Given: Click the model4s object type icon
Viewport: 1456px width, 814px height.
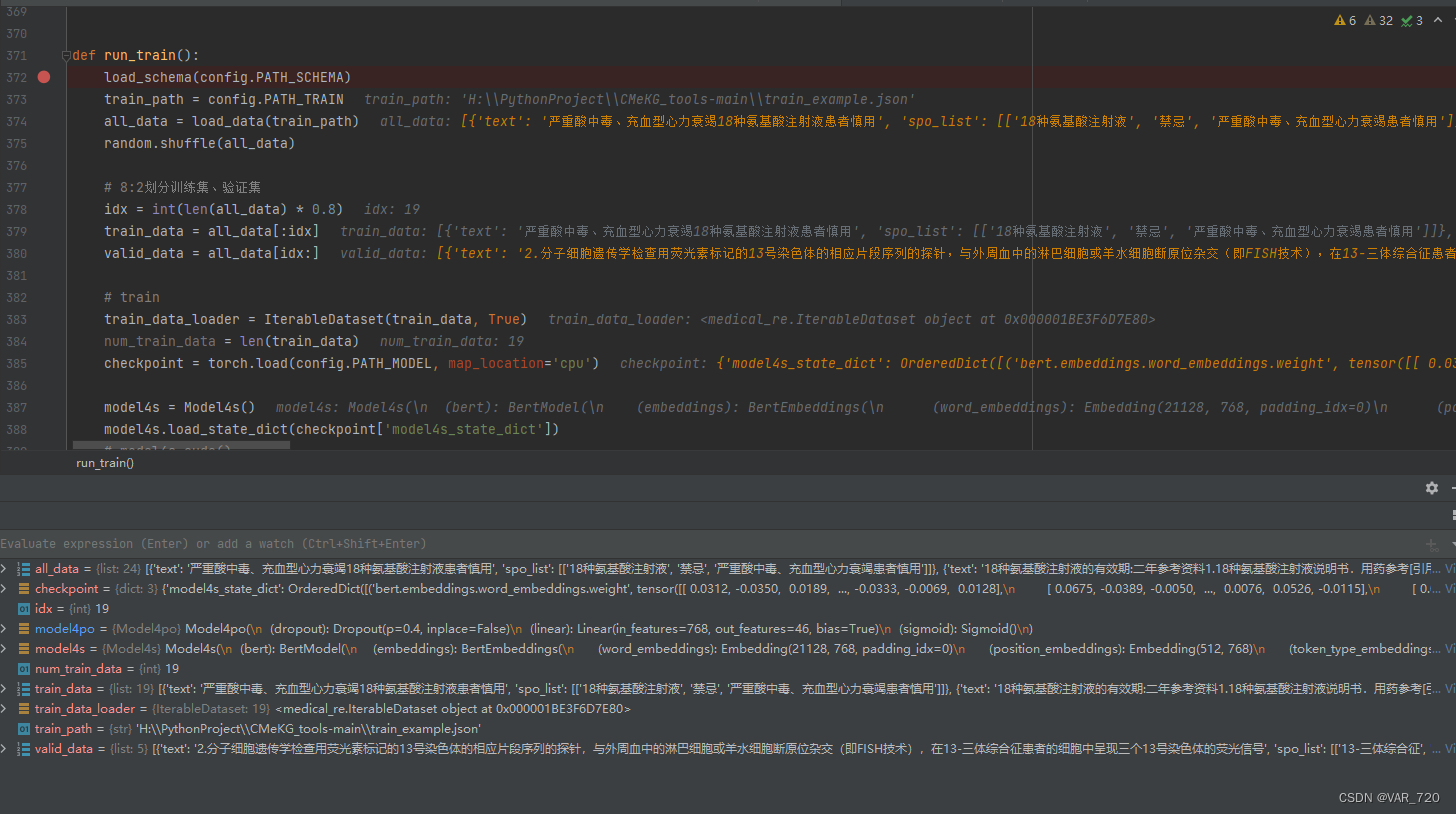Looking at the screenshot, I should 24,649.
